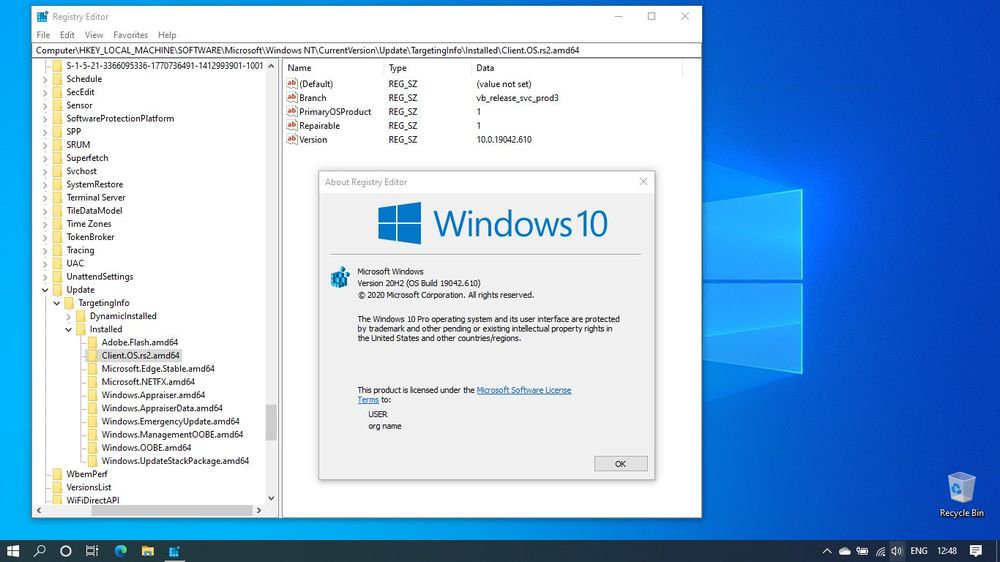Open Microsoft Edge from the taskbar
1000x562 pixels.
coord(121,551)
